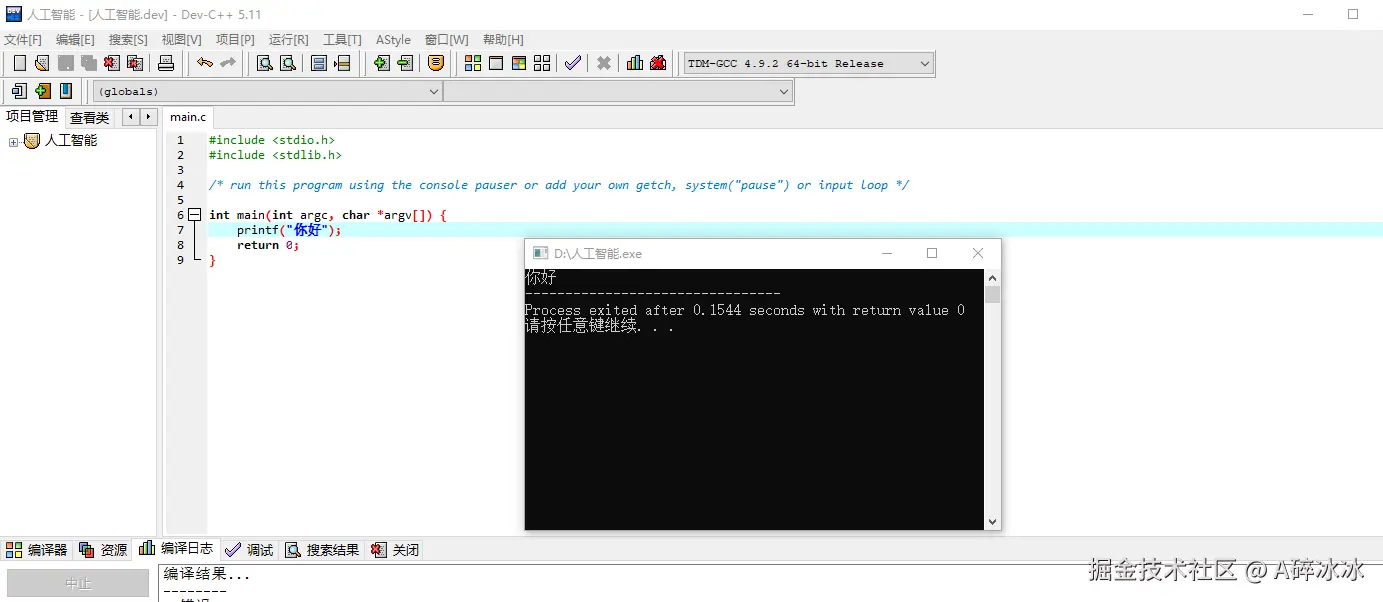
Task: Click the Rebuild All toolbar icon
Action: click(542, 63)
